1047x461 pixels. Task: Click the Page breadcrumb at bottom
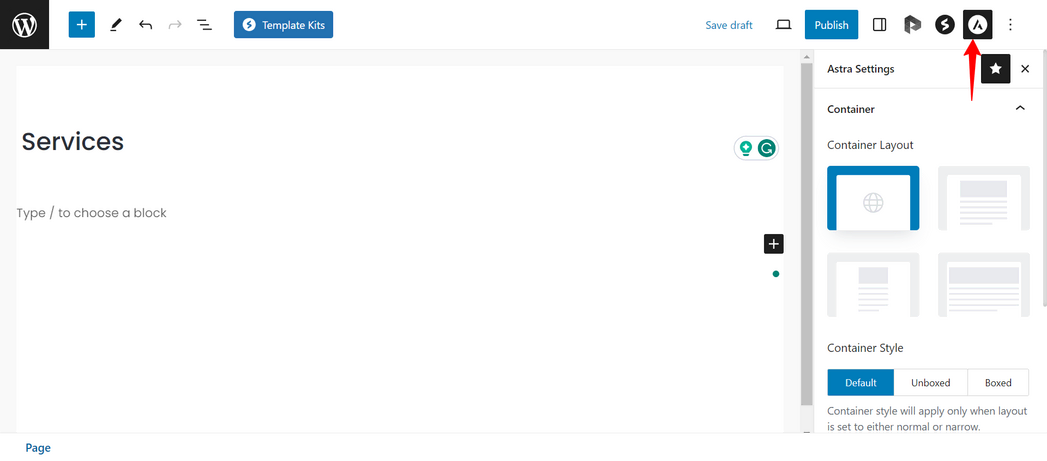coord(38,448)
